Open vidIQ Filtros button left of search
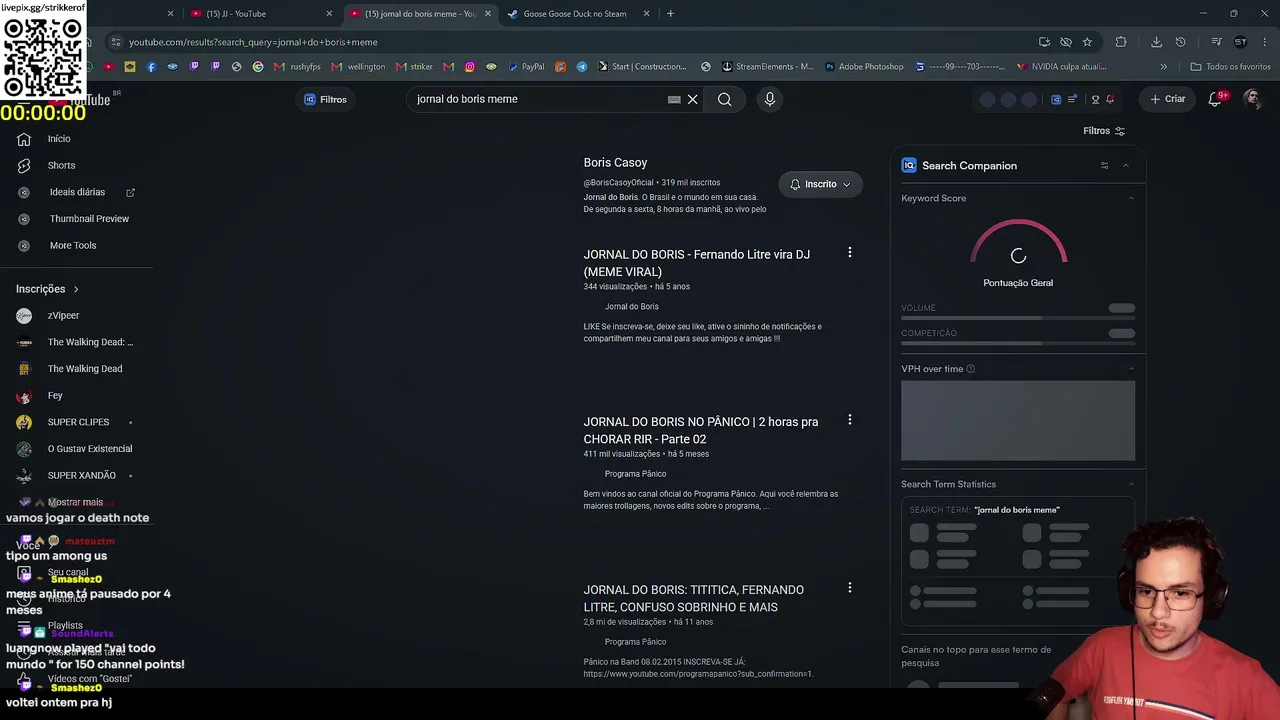 (x=325, y=99)
